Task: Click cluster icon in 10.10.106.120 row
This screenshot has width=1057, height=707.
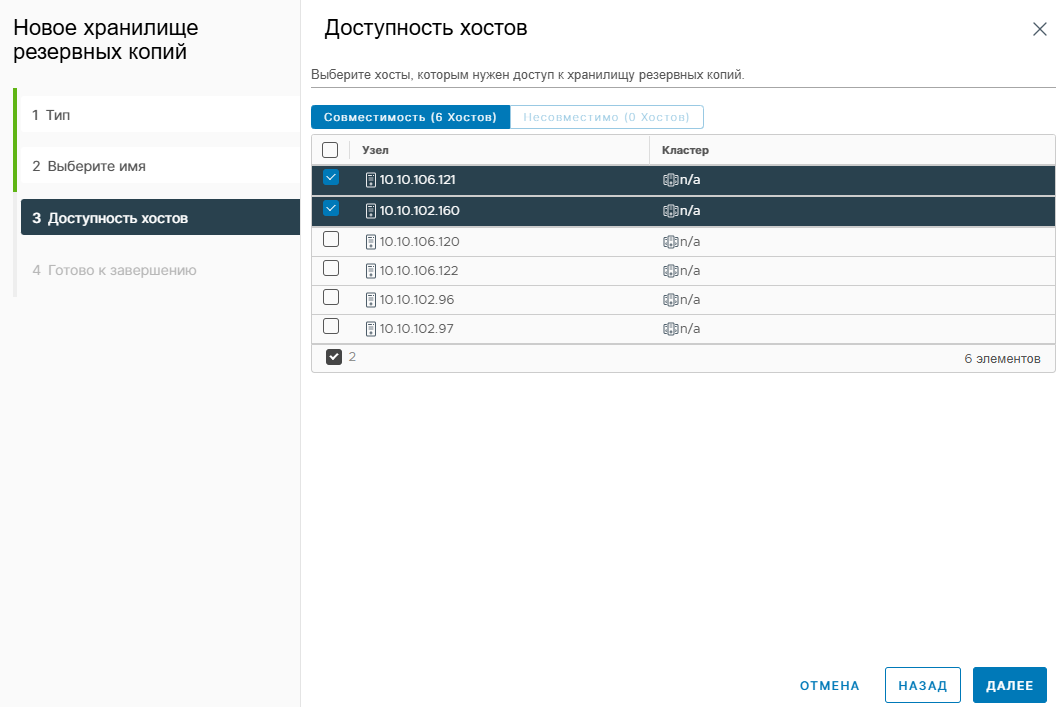Action: pos(670,242)
